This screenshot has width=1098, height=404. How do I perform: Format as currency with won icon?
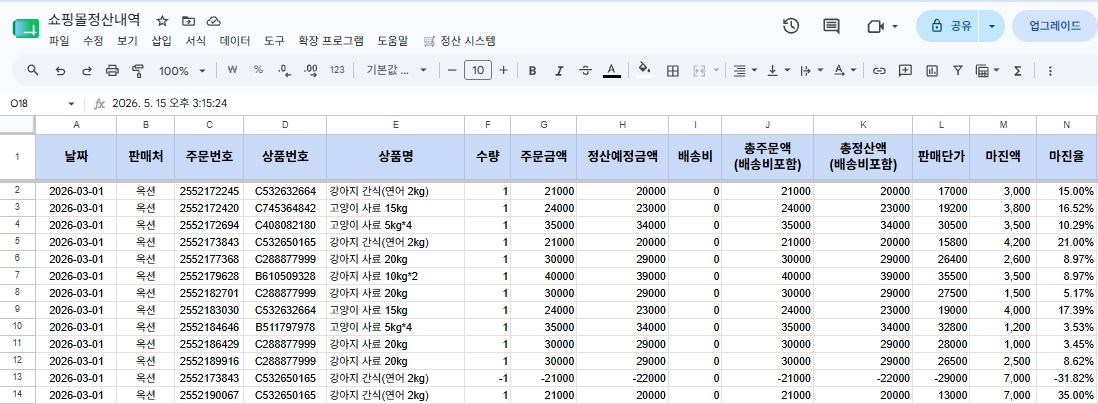(x=233, y=70)
